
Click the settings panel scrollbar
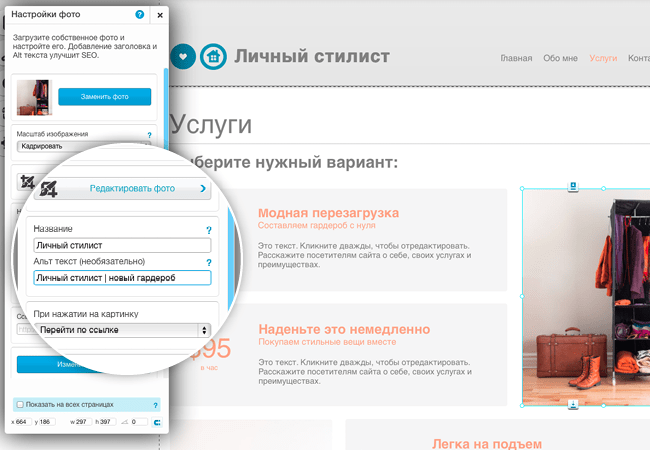(166, 108)
